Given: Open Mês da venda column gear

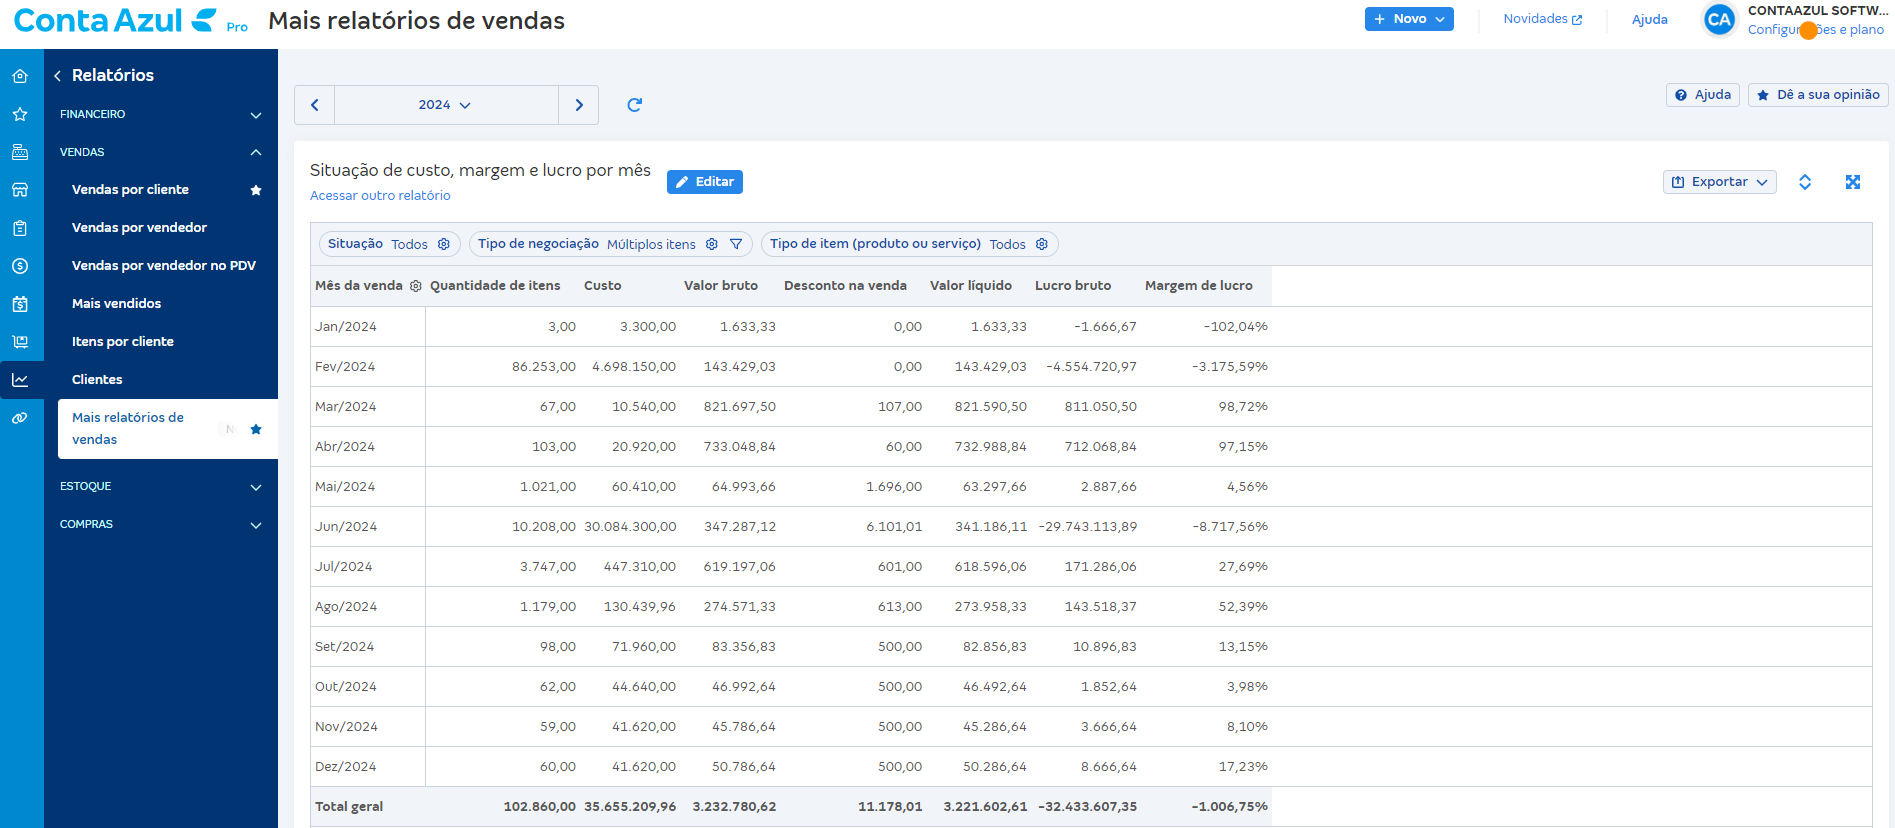Looking at the screenshot, I should tap(416, 286).
